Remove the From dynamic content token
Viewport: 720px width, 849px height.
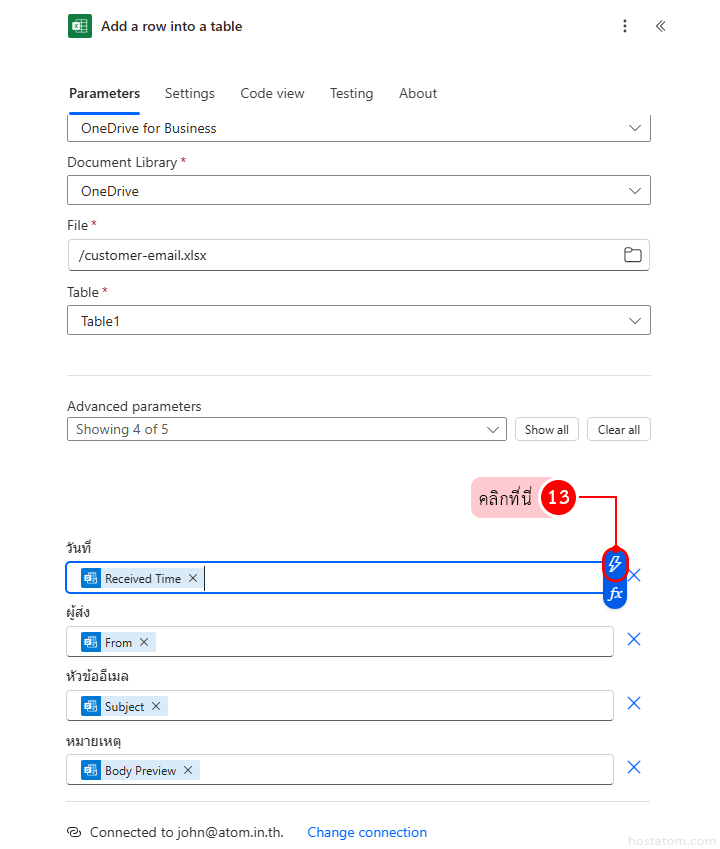(144, 642)
